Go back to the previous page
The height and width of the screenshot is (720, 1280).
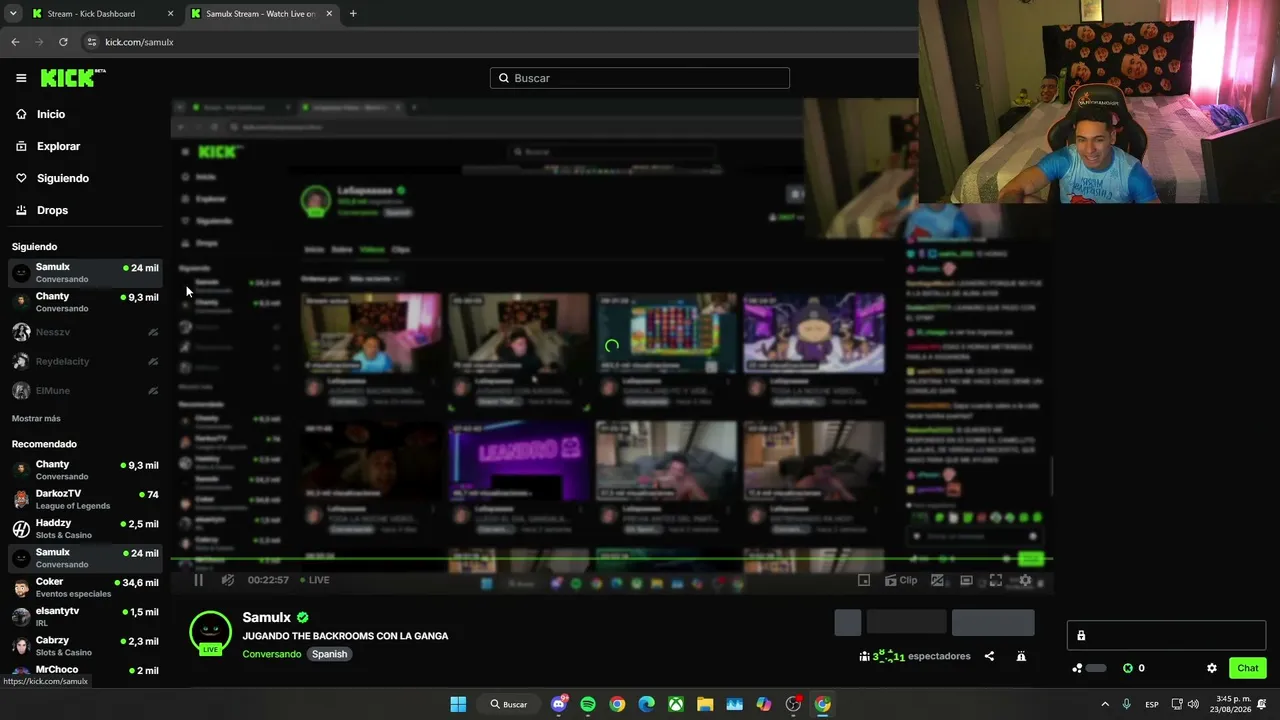click(15, 42)
